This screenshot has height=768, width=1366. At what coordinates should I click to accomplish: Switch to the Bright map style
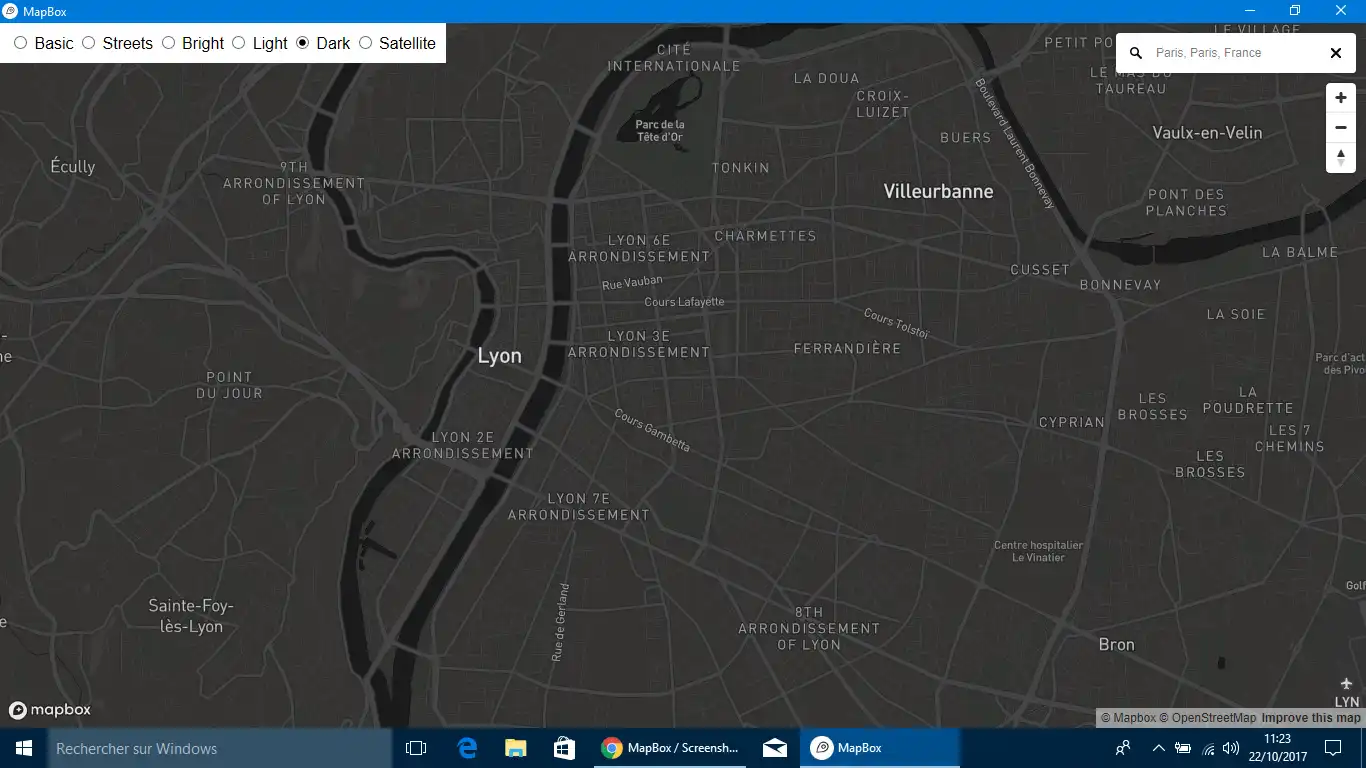[168, 43]
